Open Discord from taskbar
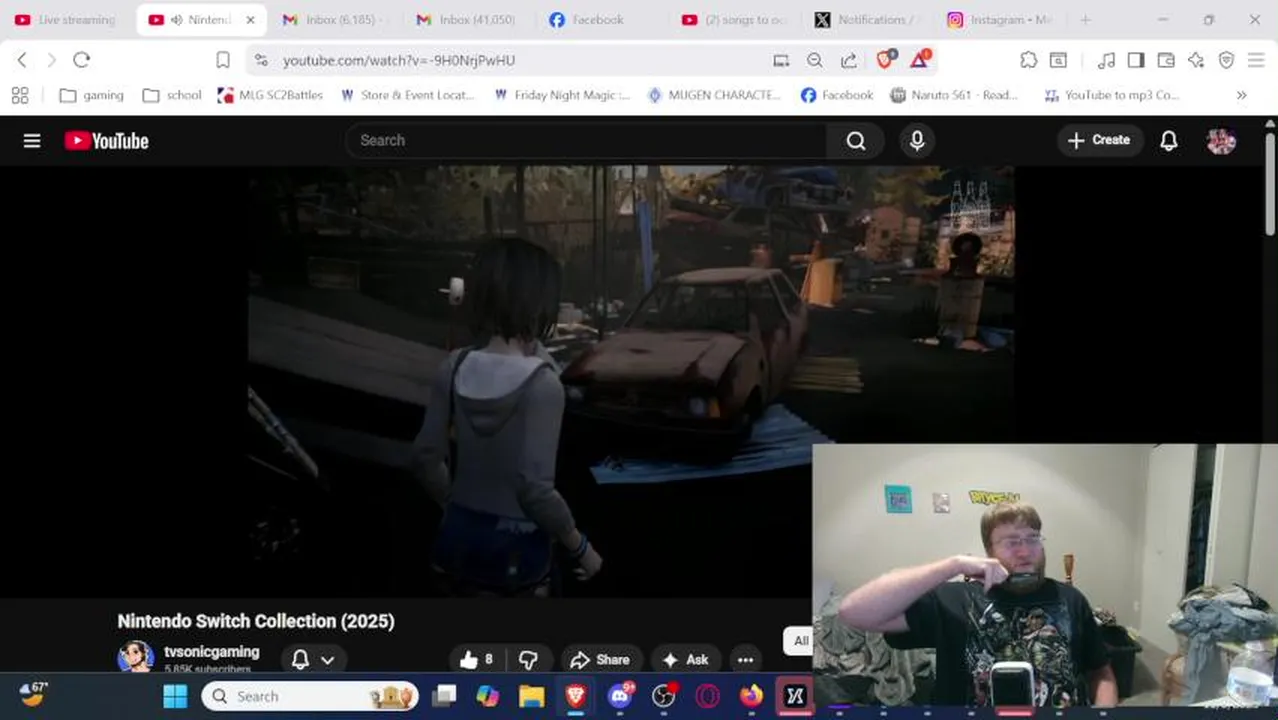1278x720 pixels. click(620, 696)
